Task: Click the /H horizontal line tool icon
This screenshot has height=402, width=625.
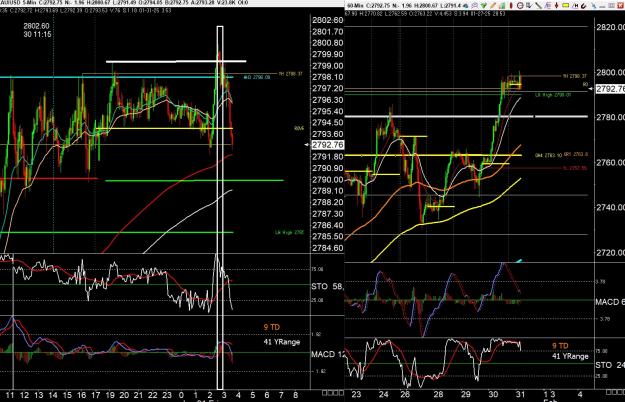Action: [x=575, y=6]
